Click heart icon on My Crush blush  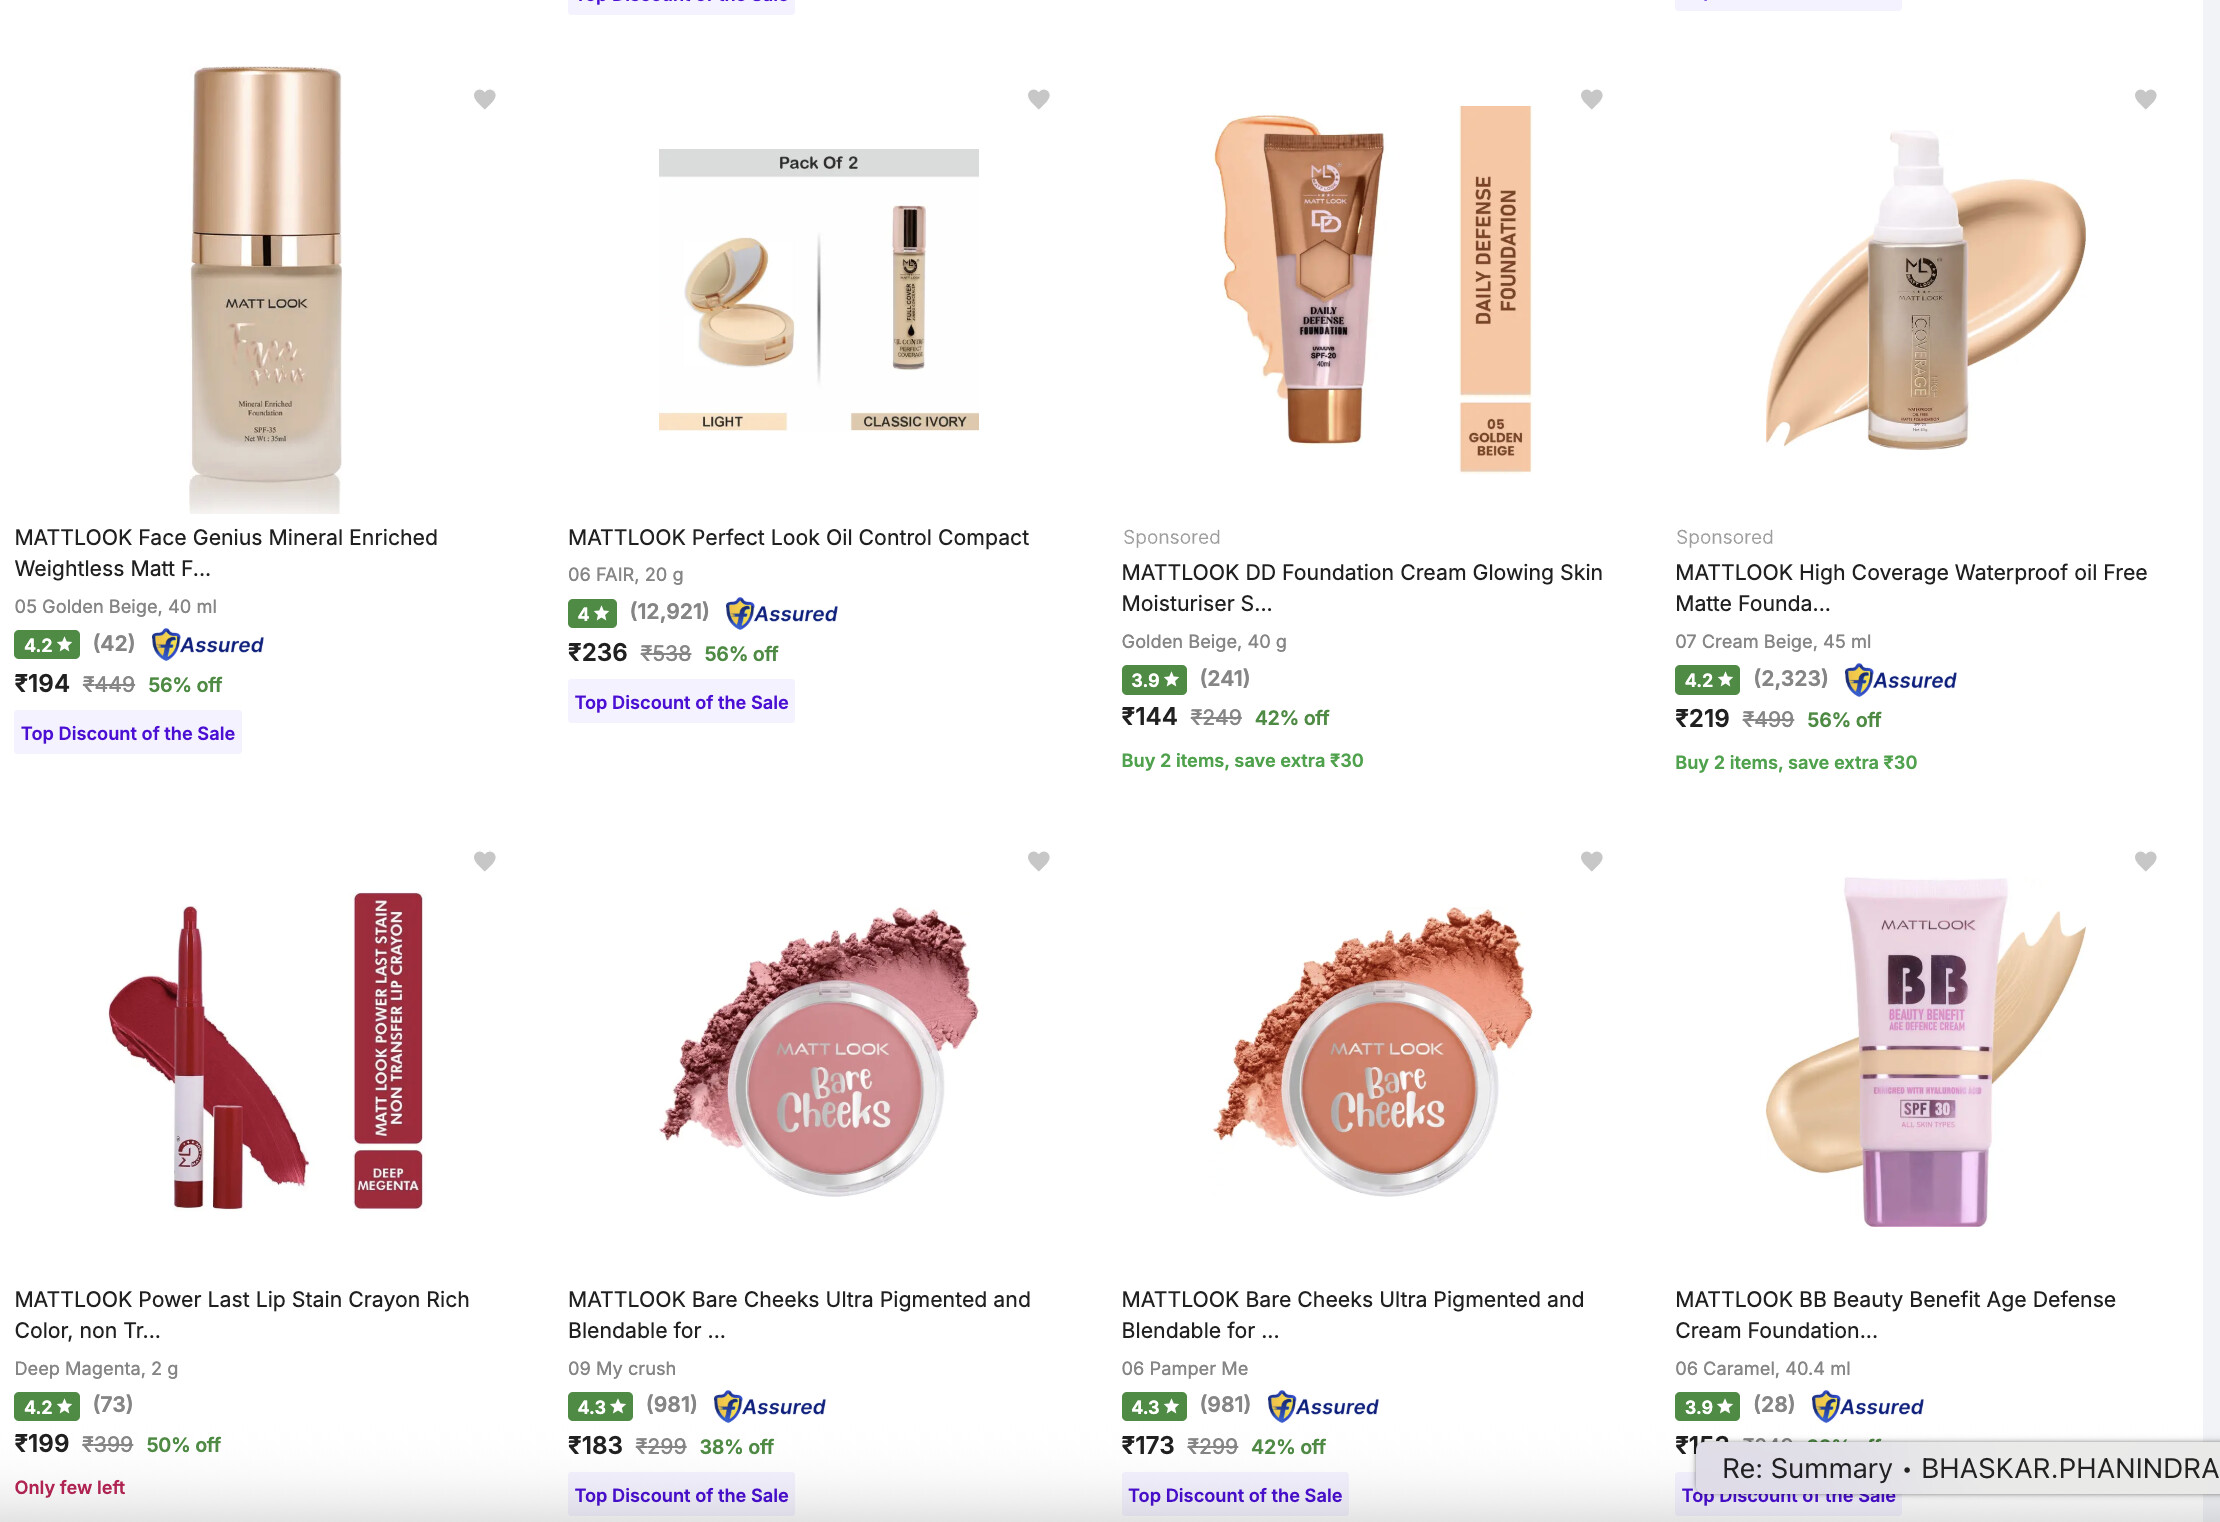coord(1039,861)
